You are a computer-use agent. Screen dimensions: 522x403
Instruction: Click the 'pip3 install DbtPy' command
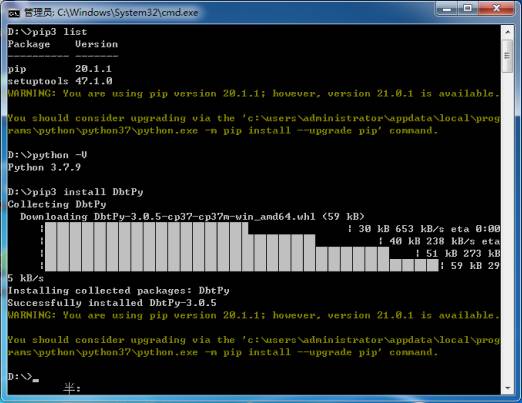click(x=75, y=192)
